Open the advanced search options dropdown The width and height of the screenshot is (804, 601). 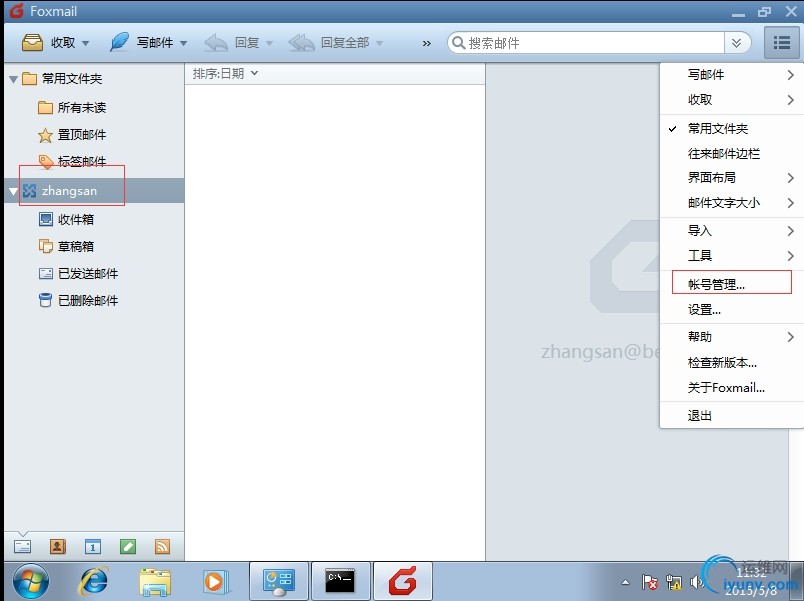pos(737,43)
